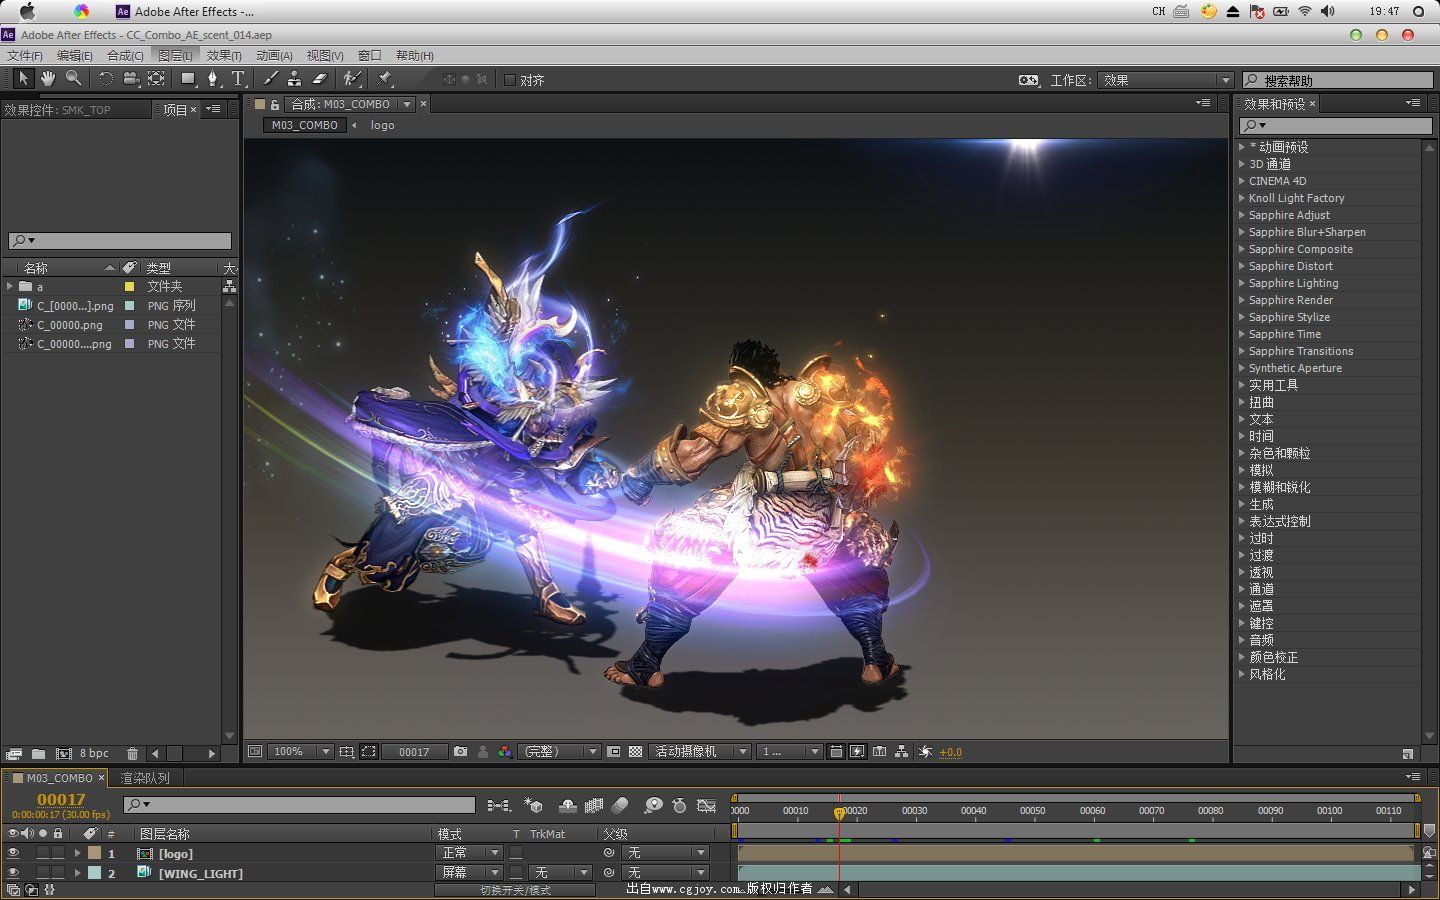Open the (完整) resolution dropdown
This screenshot has width=1440, height=900.
560,752
